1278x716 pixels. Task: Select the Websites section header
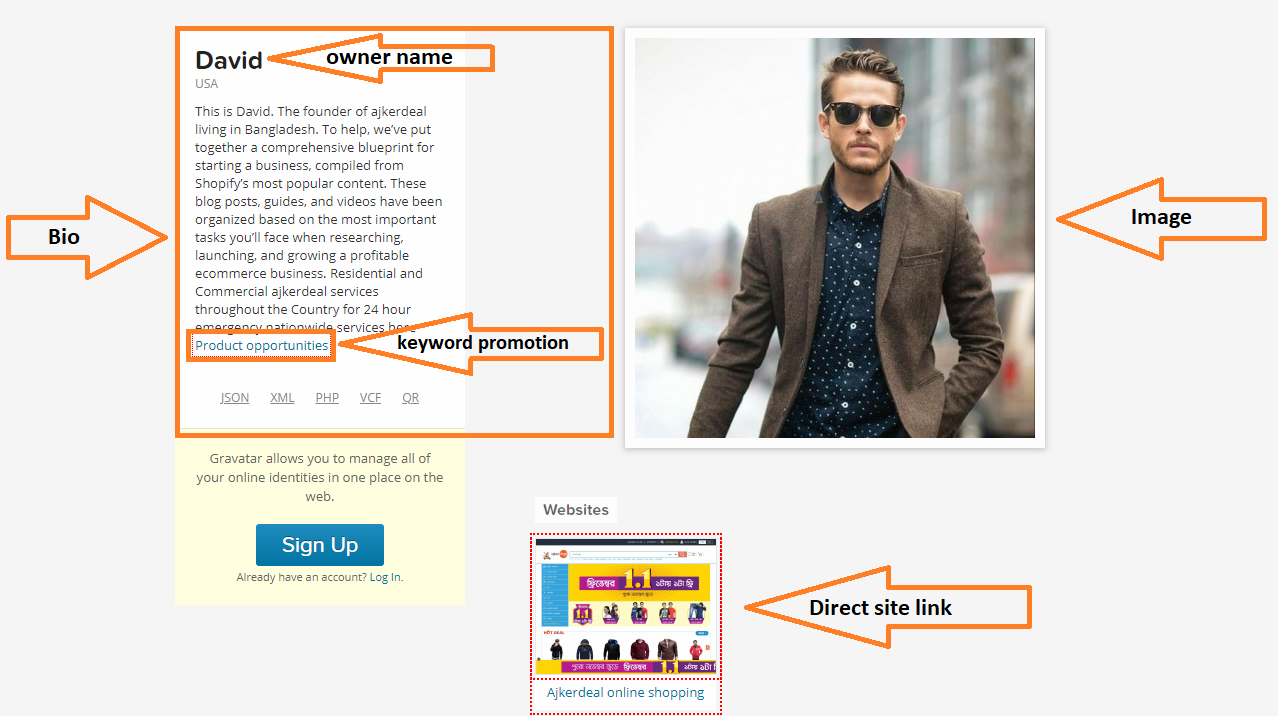pyautogui.click(x=575, y=509)
